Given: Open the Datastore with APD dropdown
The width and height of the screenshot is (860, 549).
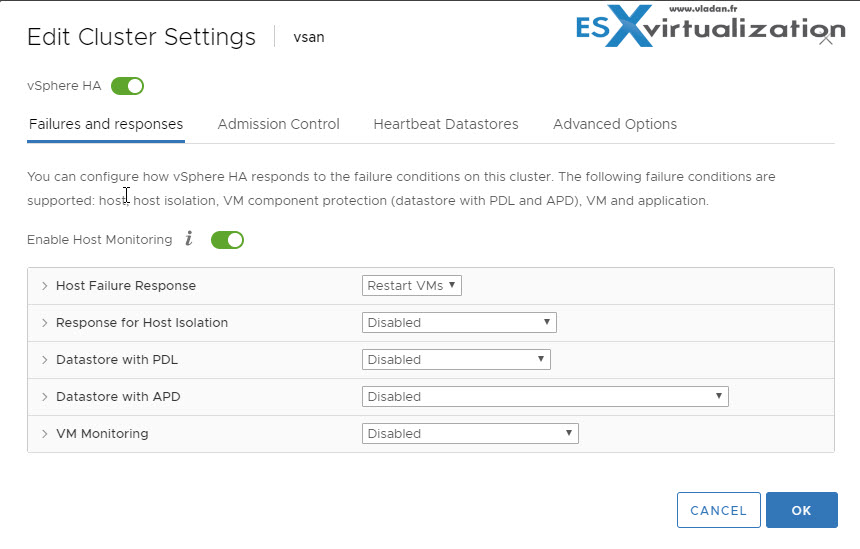Looking at the screenshot, I should click(545, 397).
